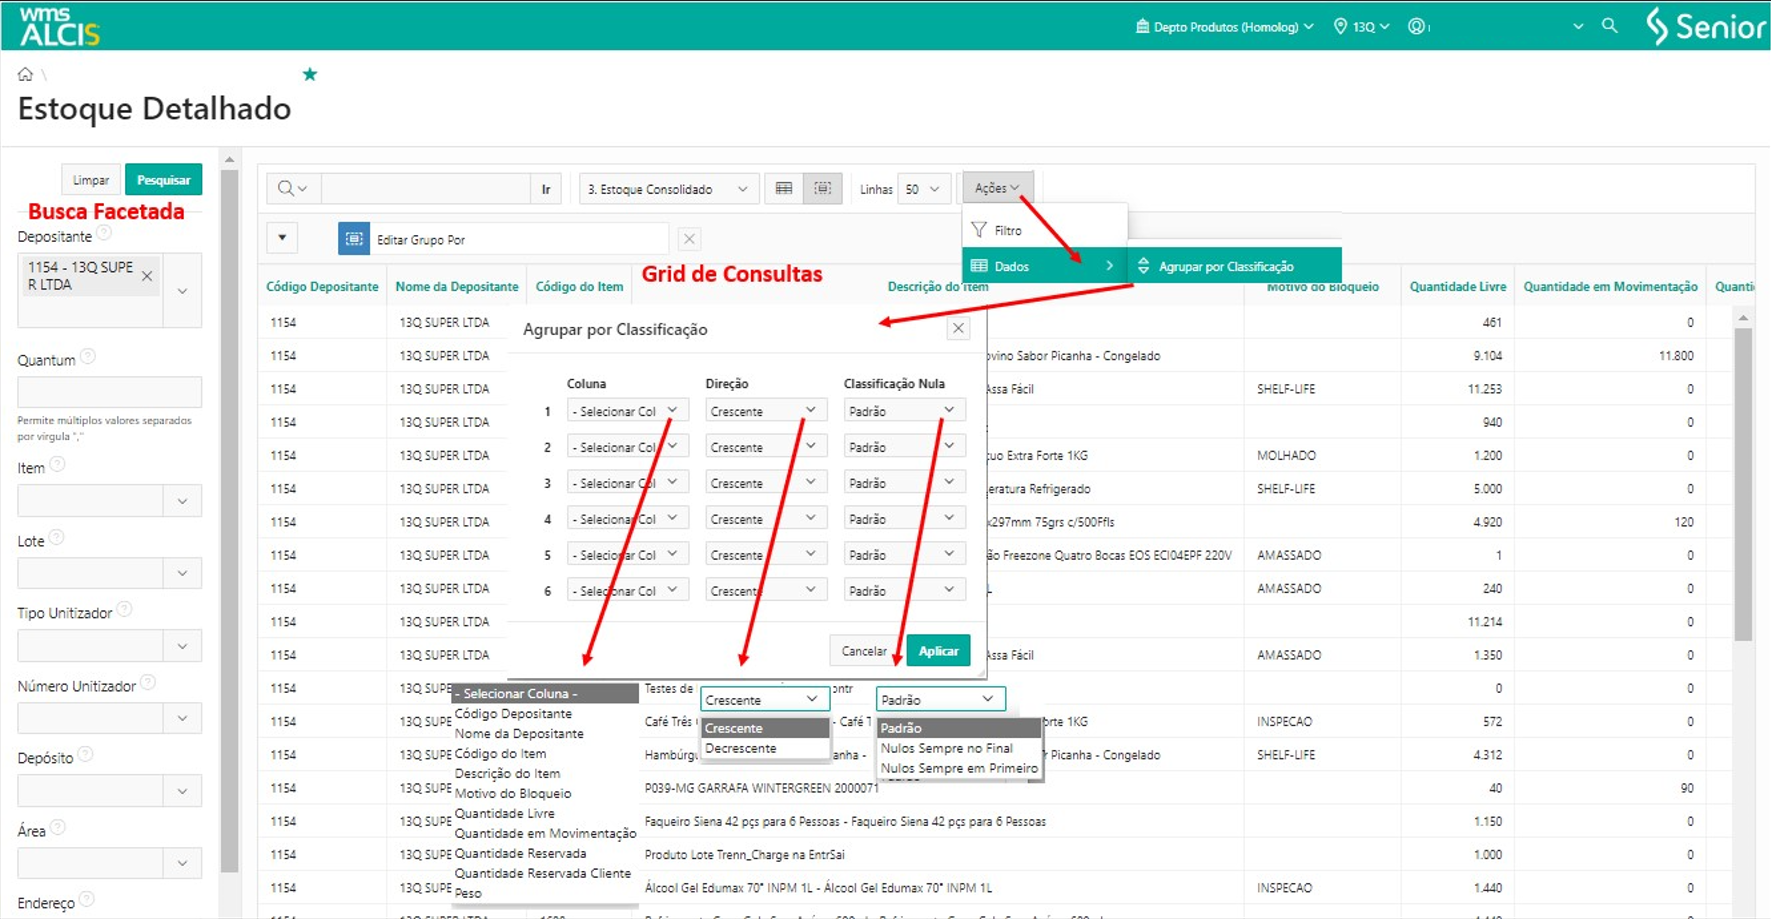Click the favorite star beside the breadcrumb
1772x922 pixels.
[310, 74]
